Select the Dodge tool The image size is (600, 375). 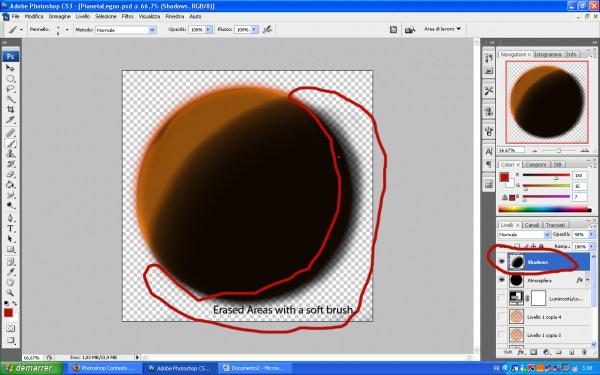click(x=10, y=205)
